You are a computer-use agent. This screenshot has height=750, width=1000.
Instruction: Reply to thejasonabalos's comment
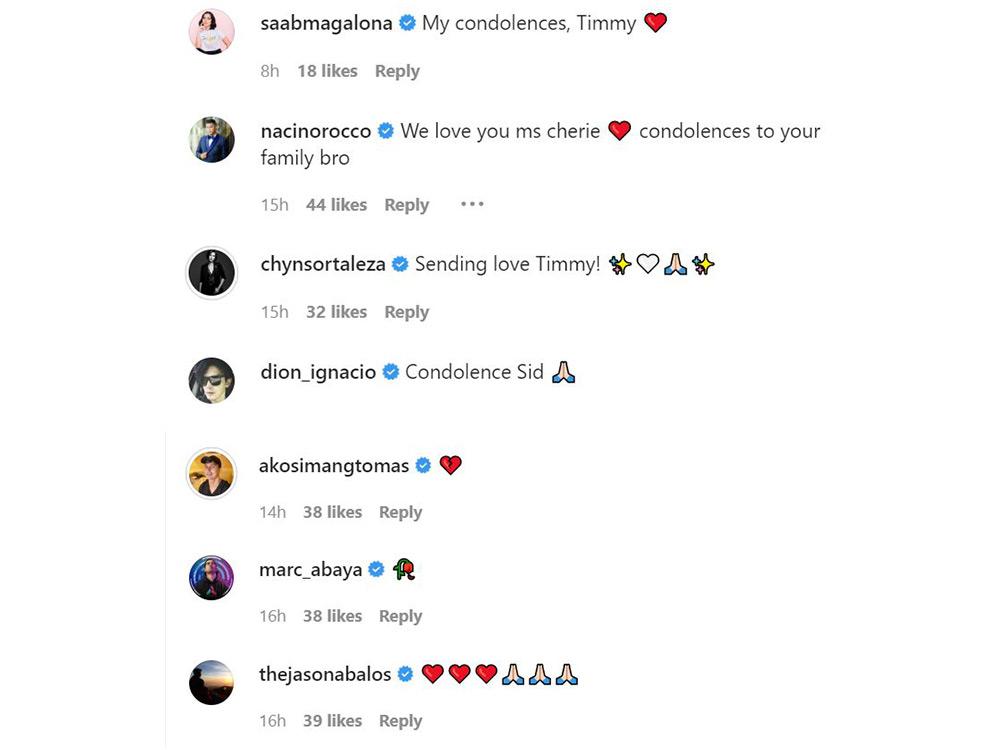[x=401, y=721]
